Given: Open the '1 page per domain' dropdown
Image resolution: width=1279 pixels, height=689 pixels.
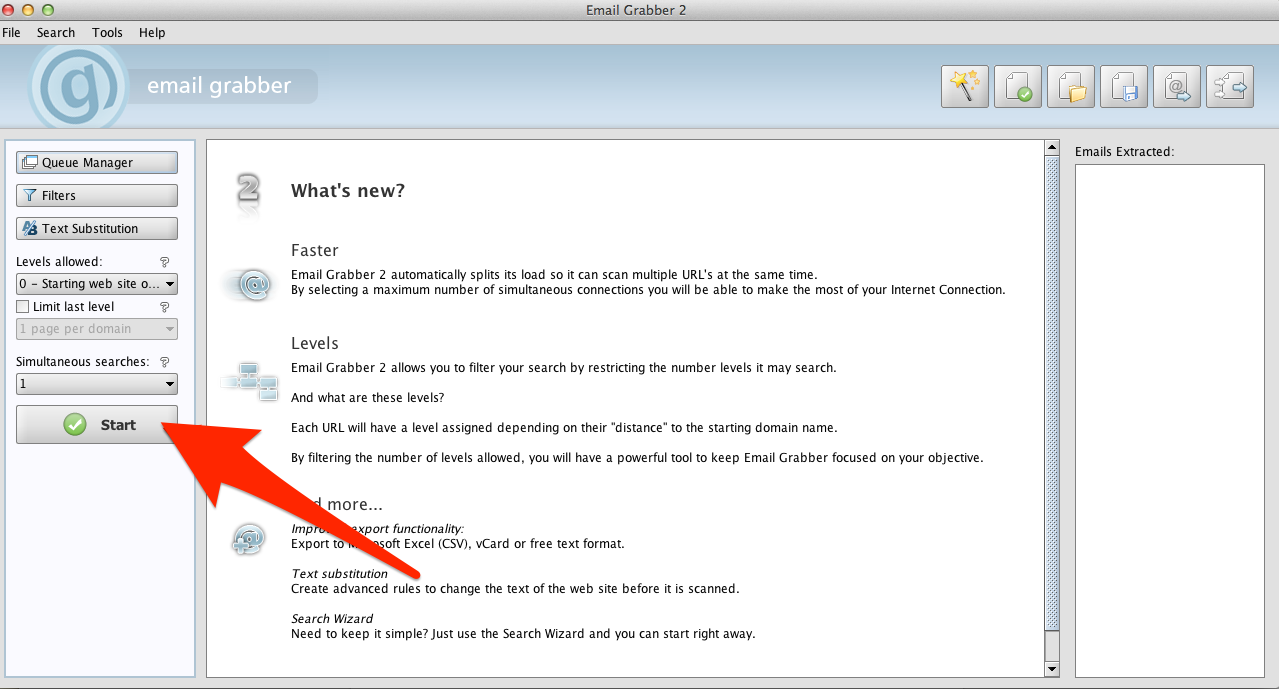Looking at the screenshot, I should click(97, 329).
